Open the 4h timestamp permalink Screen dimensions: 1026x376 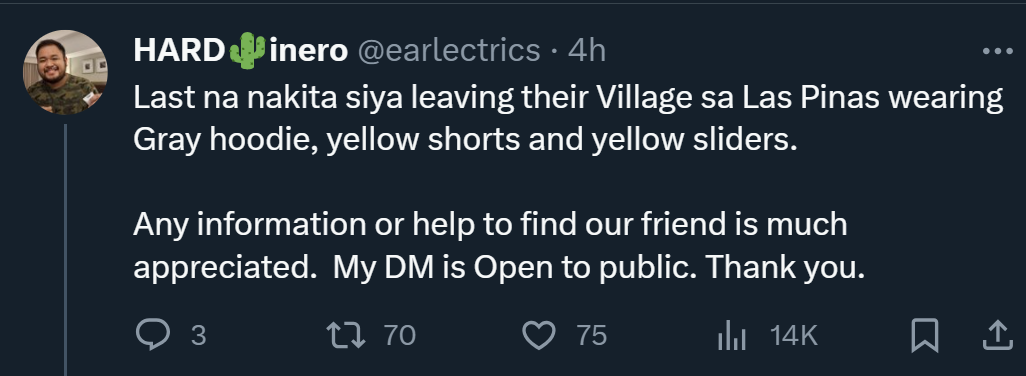point(587,51)
